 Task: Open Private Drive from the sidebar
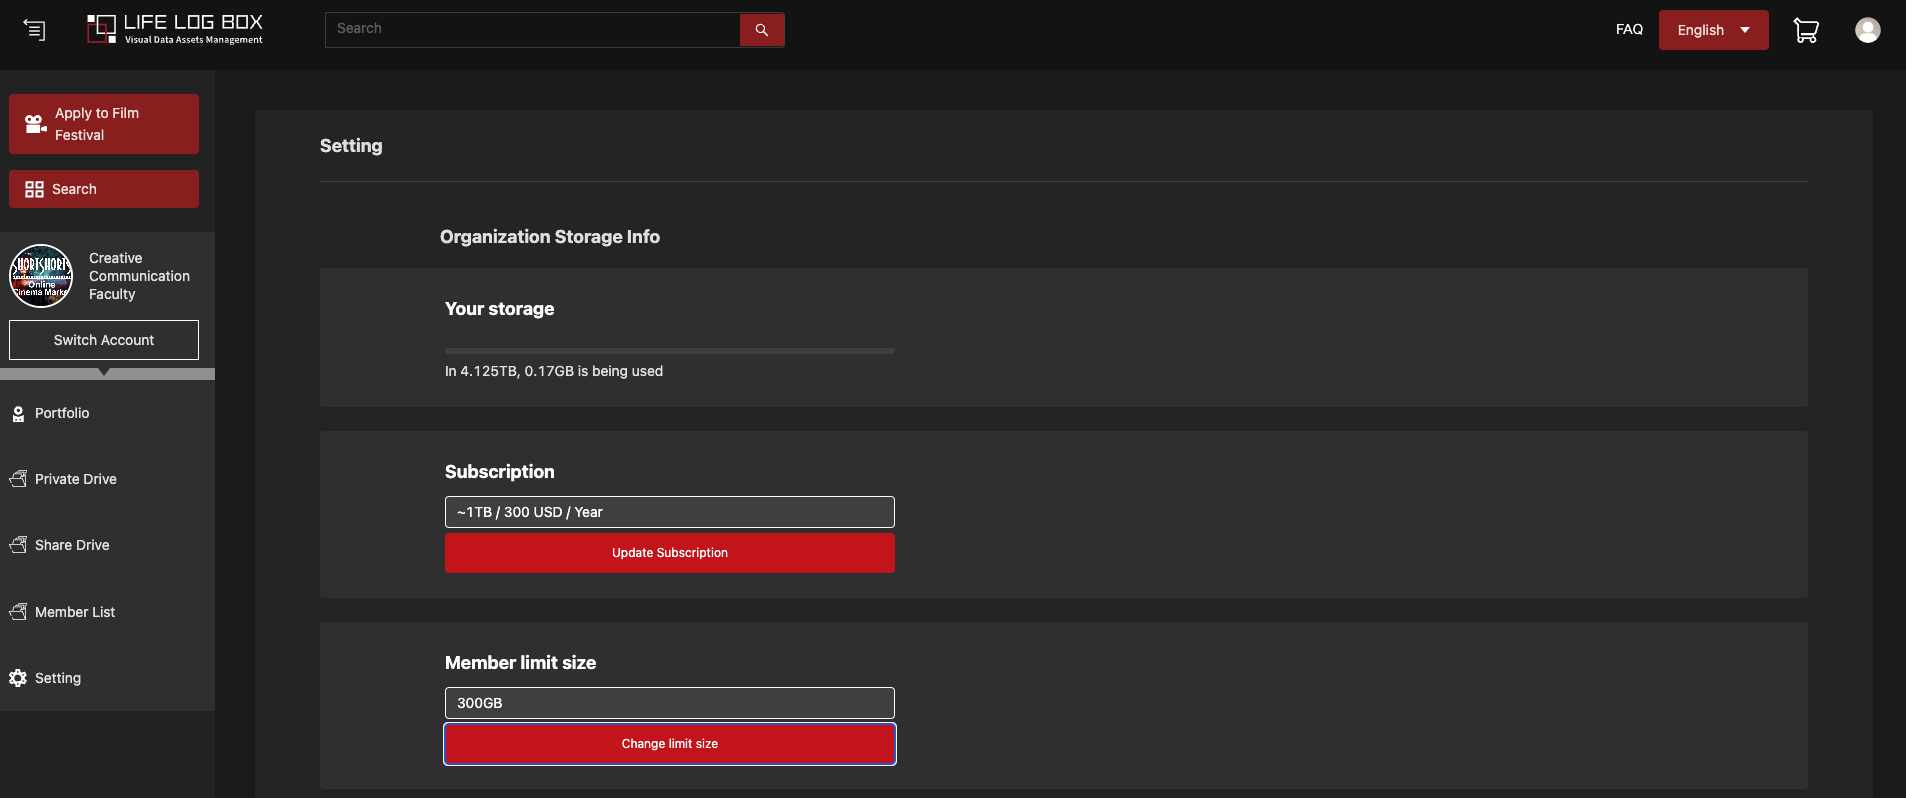point(75,479)
